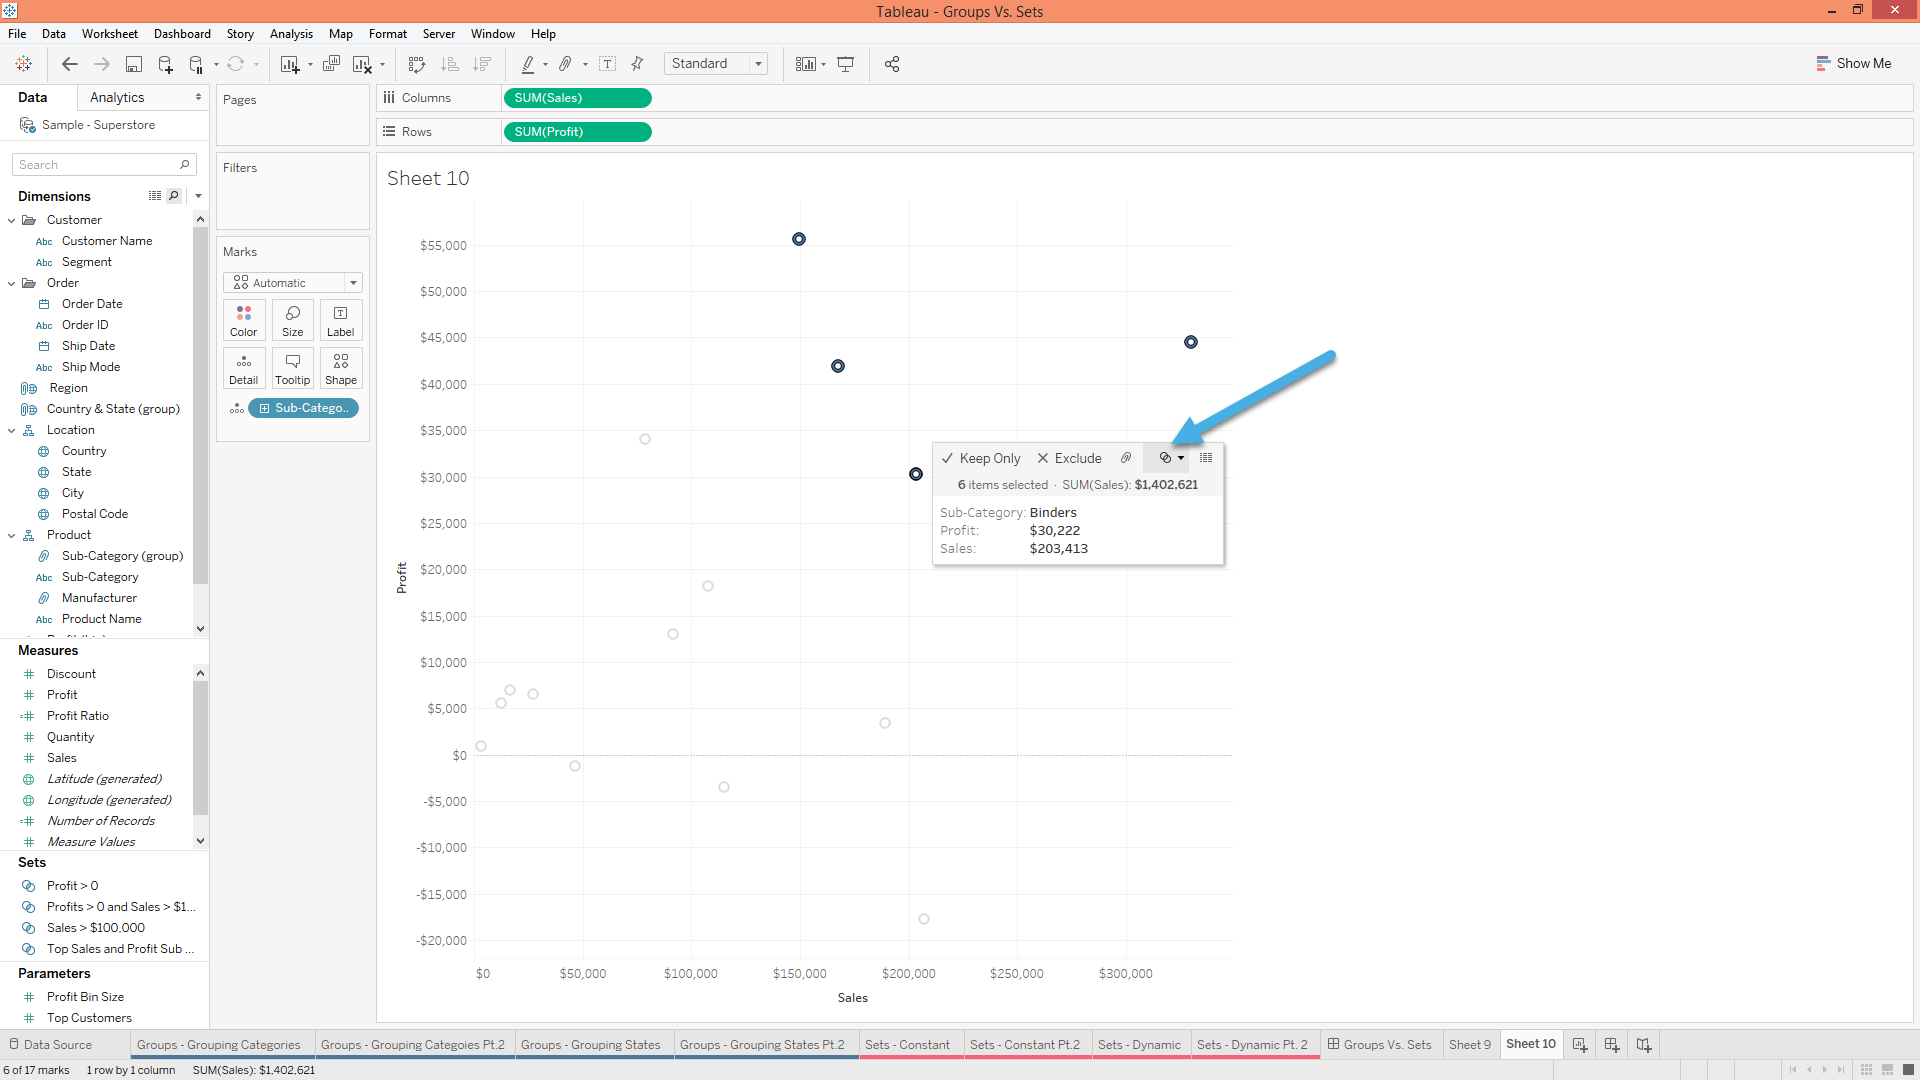Open the Worksheet menu

110,34
